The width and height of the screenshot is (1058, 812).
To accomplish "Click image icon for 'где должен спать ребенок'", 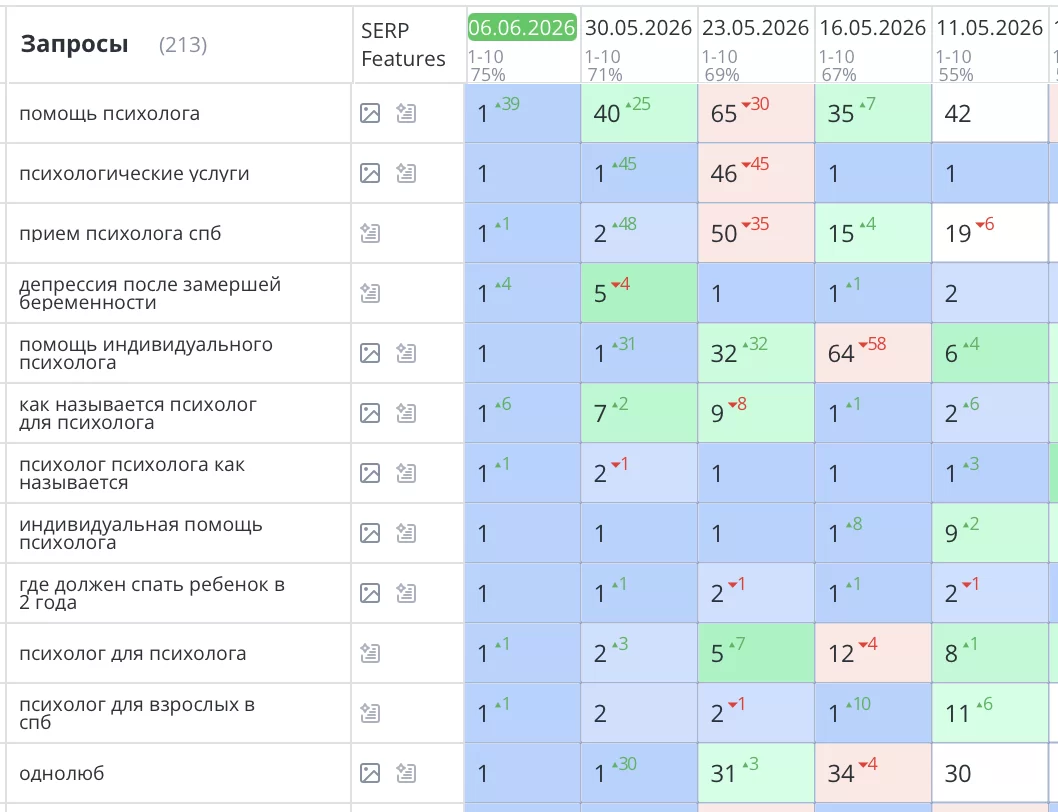I will pyautogui.click(x=370, y=593).
